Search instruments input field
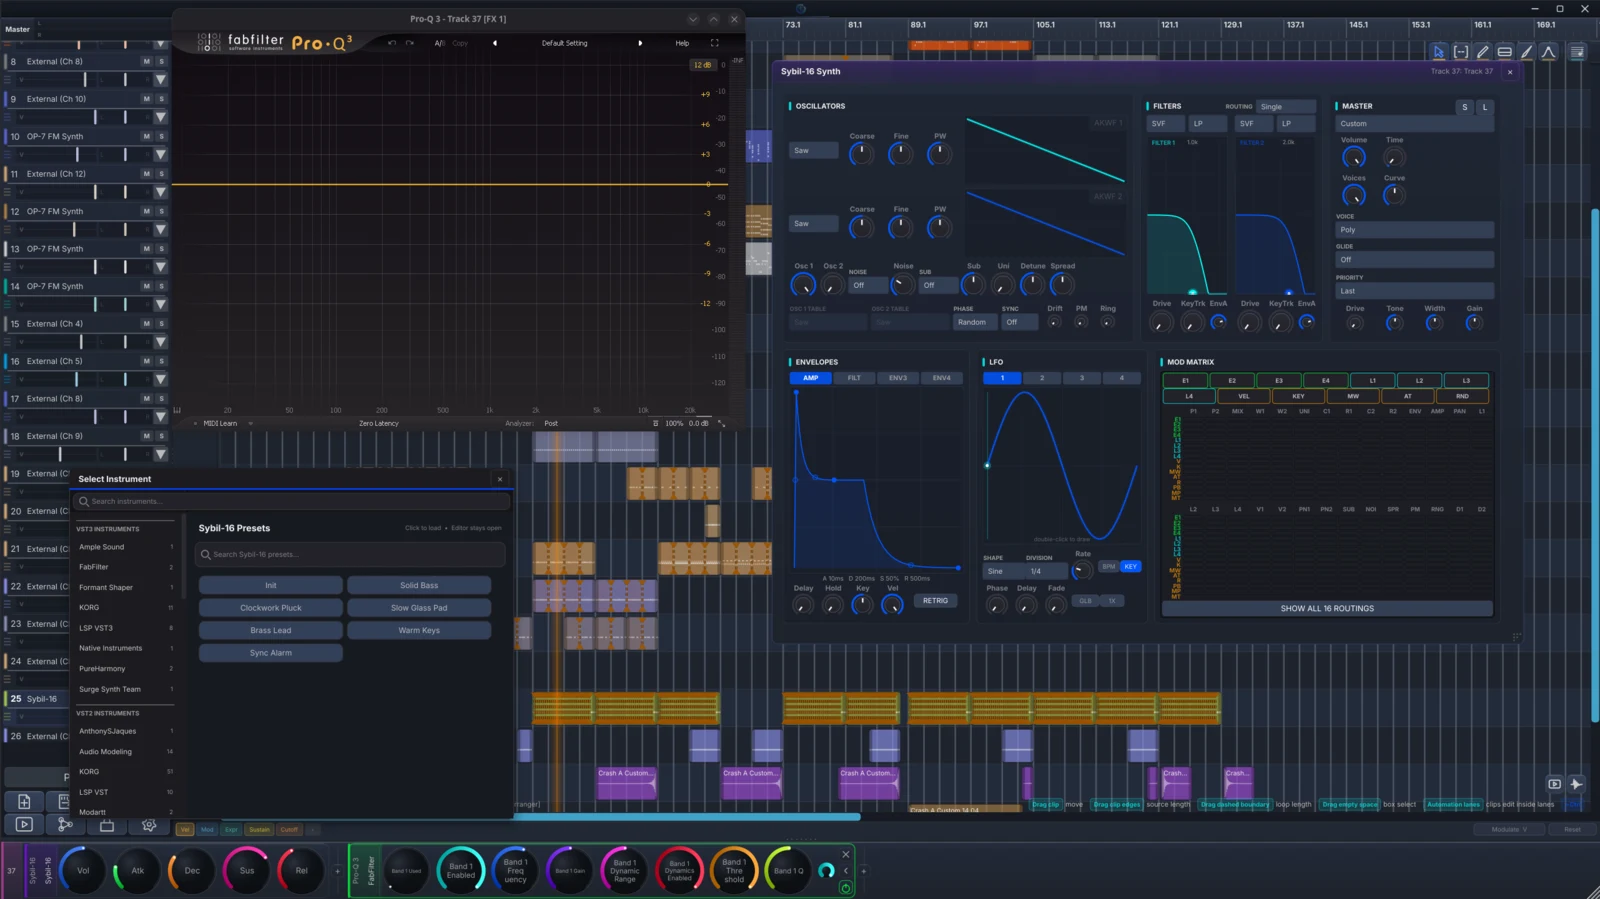 [292, 501]
